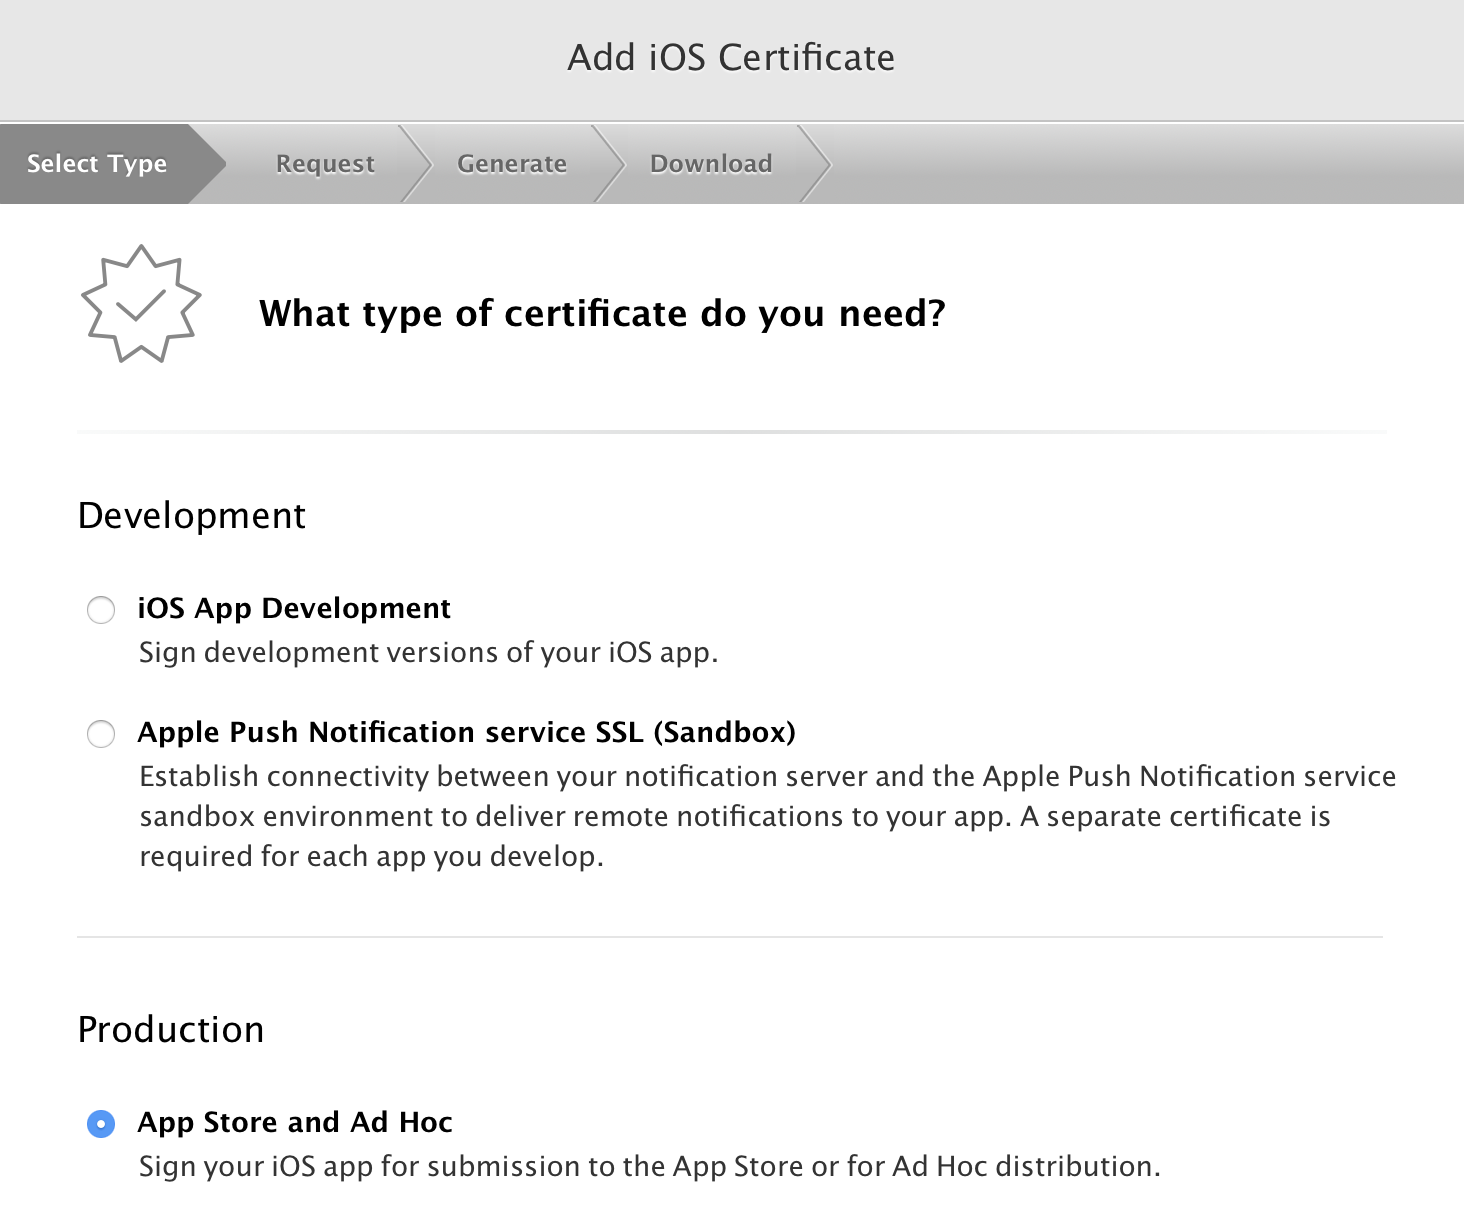
Task: Click the 'Establish connectivity' push notification description
Action: 767,816
